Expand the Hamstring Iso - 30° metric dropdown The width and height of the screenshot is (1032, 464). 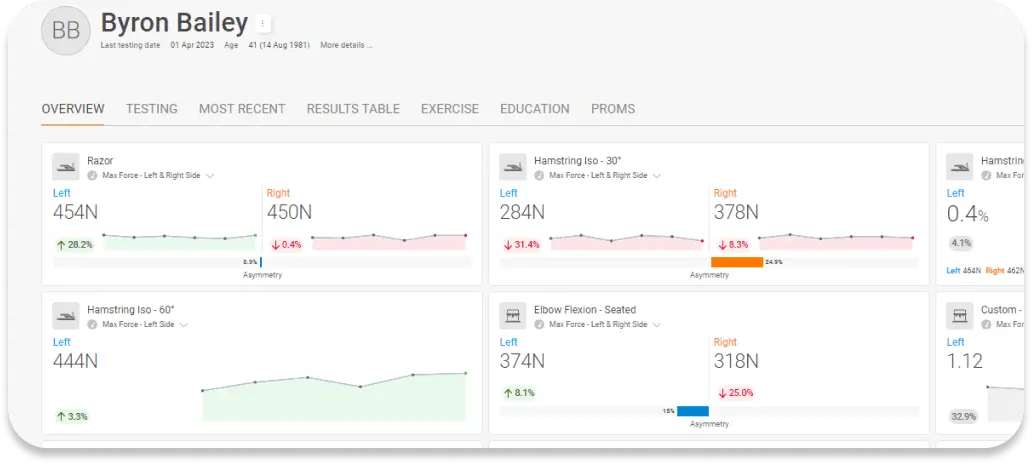657,176
